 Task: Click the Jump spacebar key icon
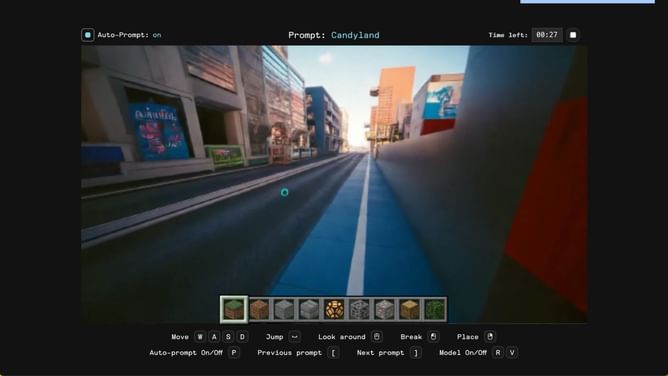[x=294, y=337]
